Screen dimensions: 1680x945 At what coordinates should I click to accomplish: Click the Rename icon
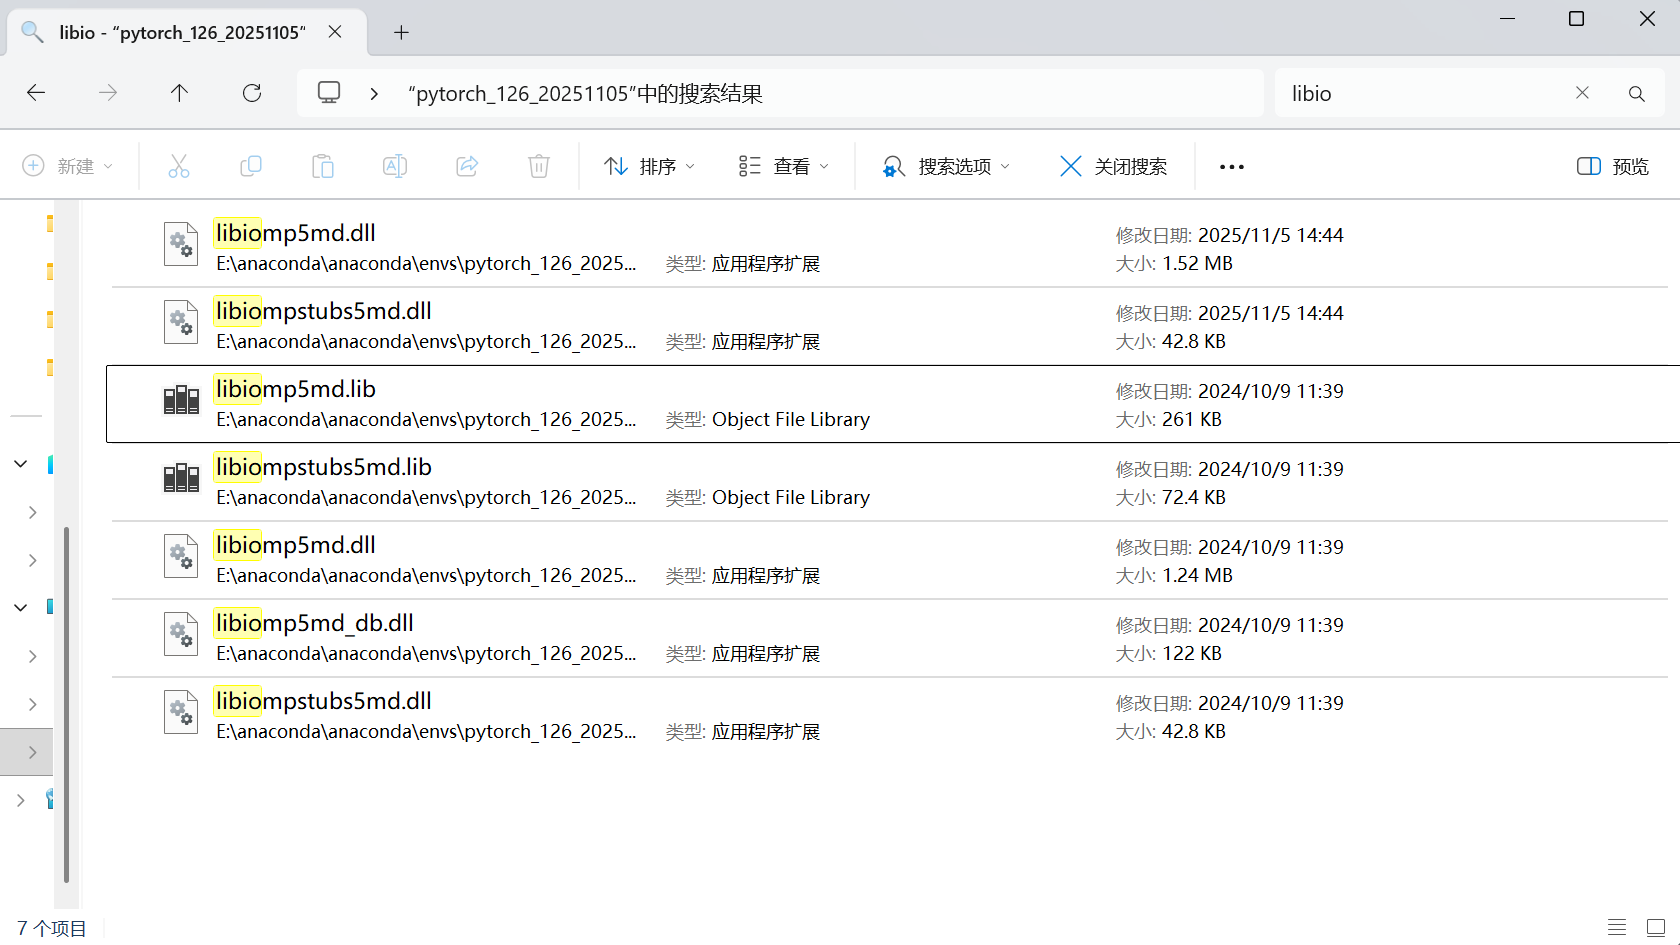click(395, 166)
